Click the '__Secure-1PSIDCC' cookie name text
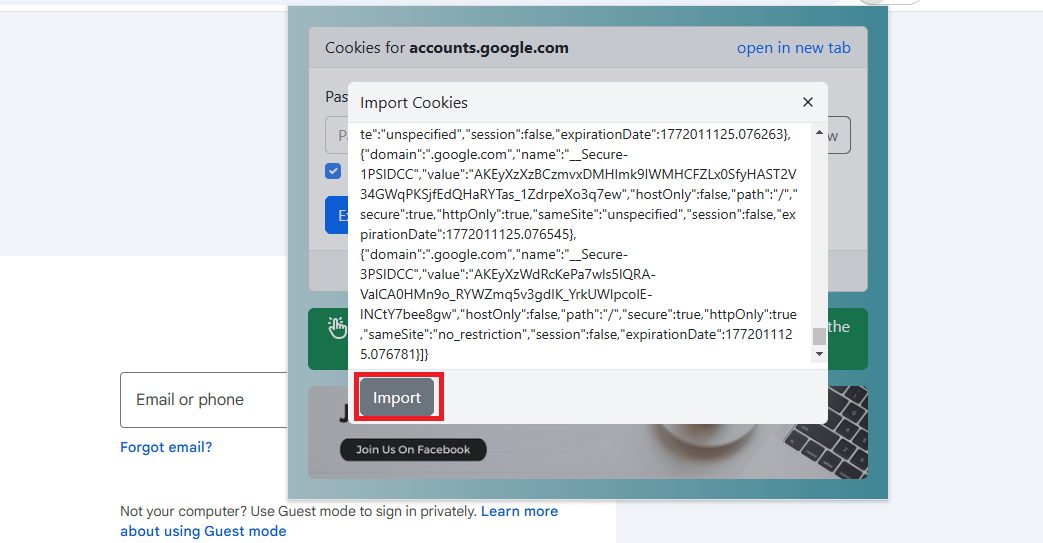The image size is (1043, 543). (x=494, y=164)
